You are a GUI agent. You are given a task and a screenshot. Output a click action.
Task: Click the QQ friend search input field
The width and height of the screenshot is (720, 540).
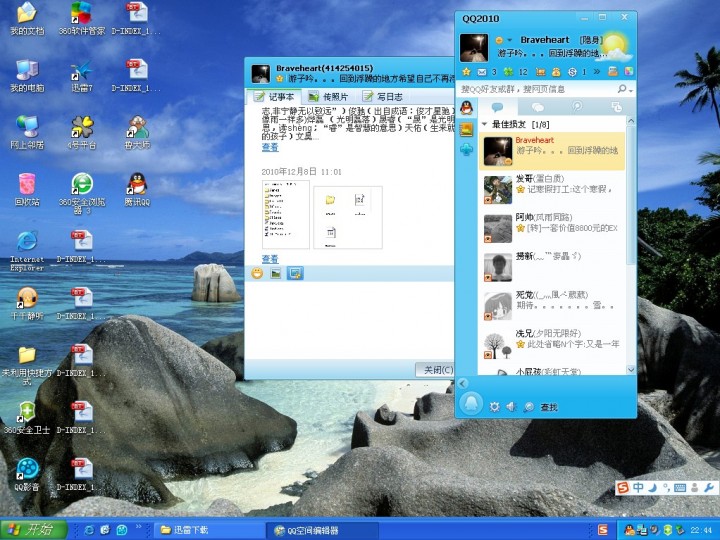pyautogui.click(x=535, y=89)
